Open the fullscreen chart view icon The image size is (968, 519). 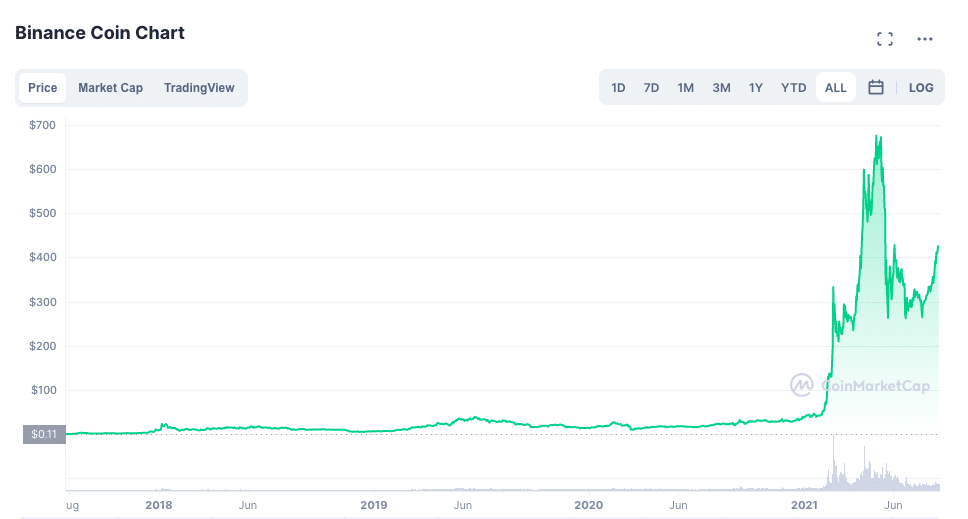click(x=885, y=39)
